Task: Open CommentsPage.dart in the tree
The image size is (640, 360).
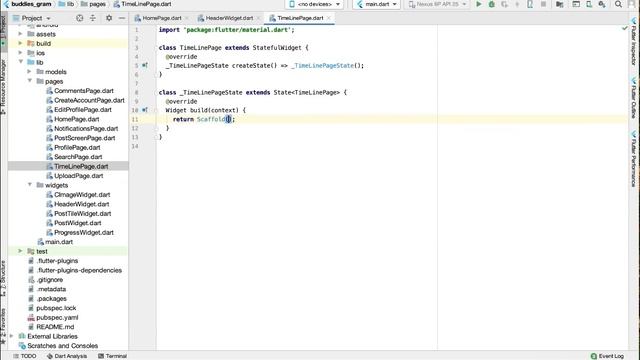Action: (84, 91)
